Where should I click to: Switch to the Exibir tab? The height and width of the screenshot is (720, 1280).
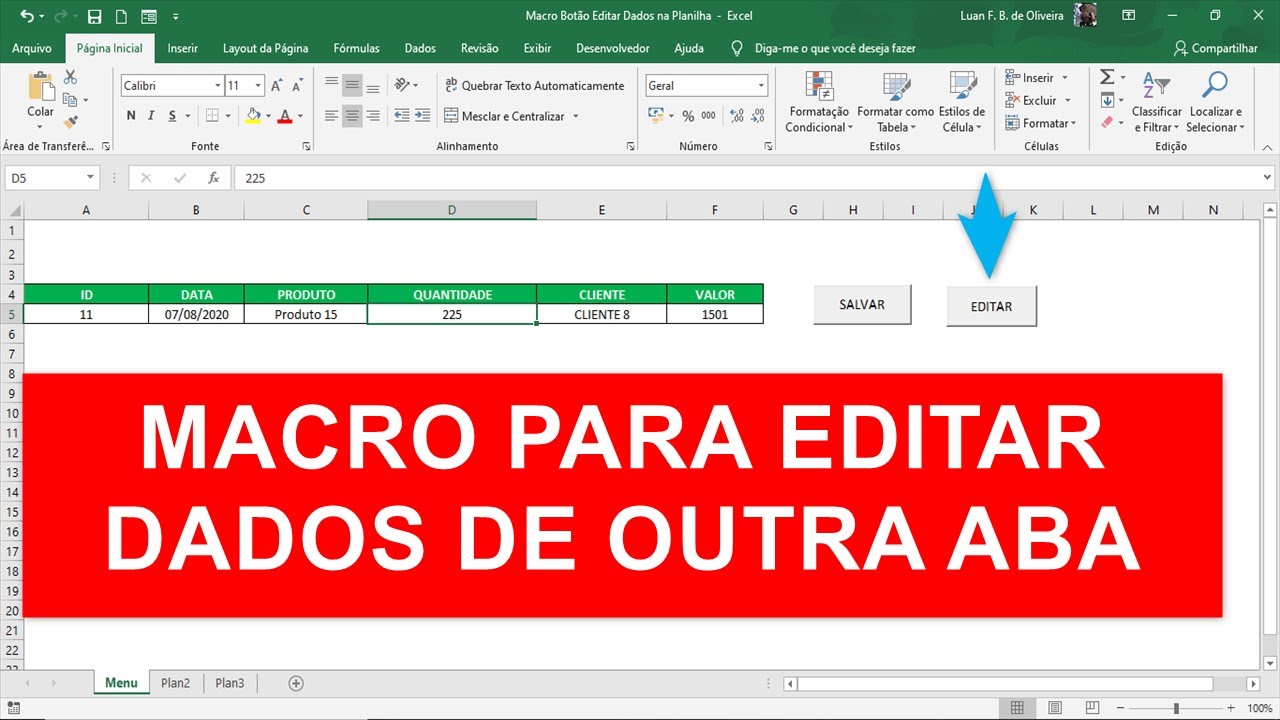[x=537, y=48]
